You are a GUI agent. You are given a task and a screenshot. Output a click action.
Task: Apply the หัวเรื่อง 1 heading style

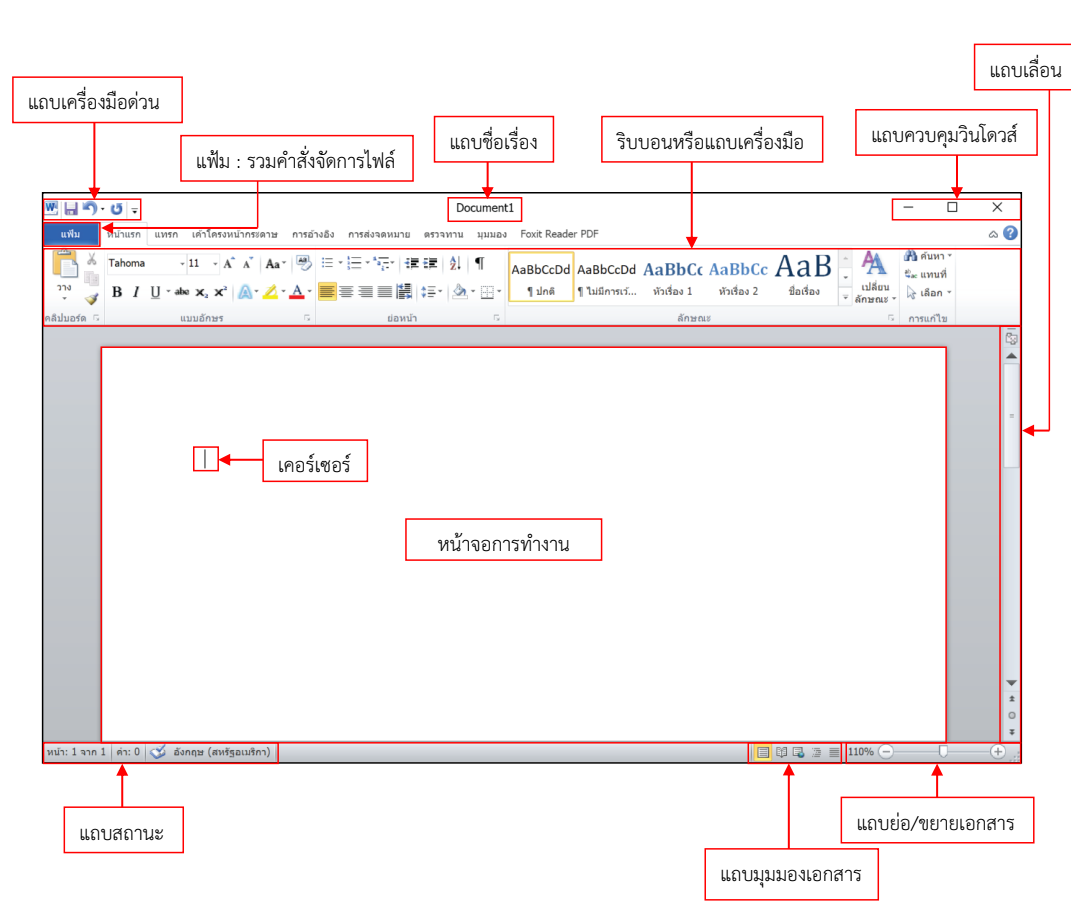pyautogui.click(x=673, y=277)
